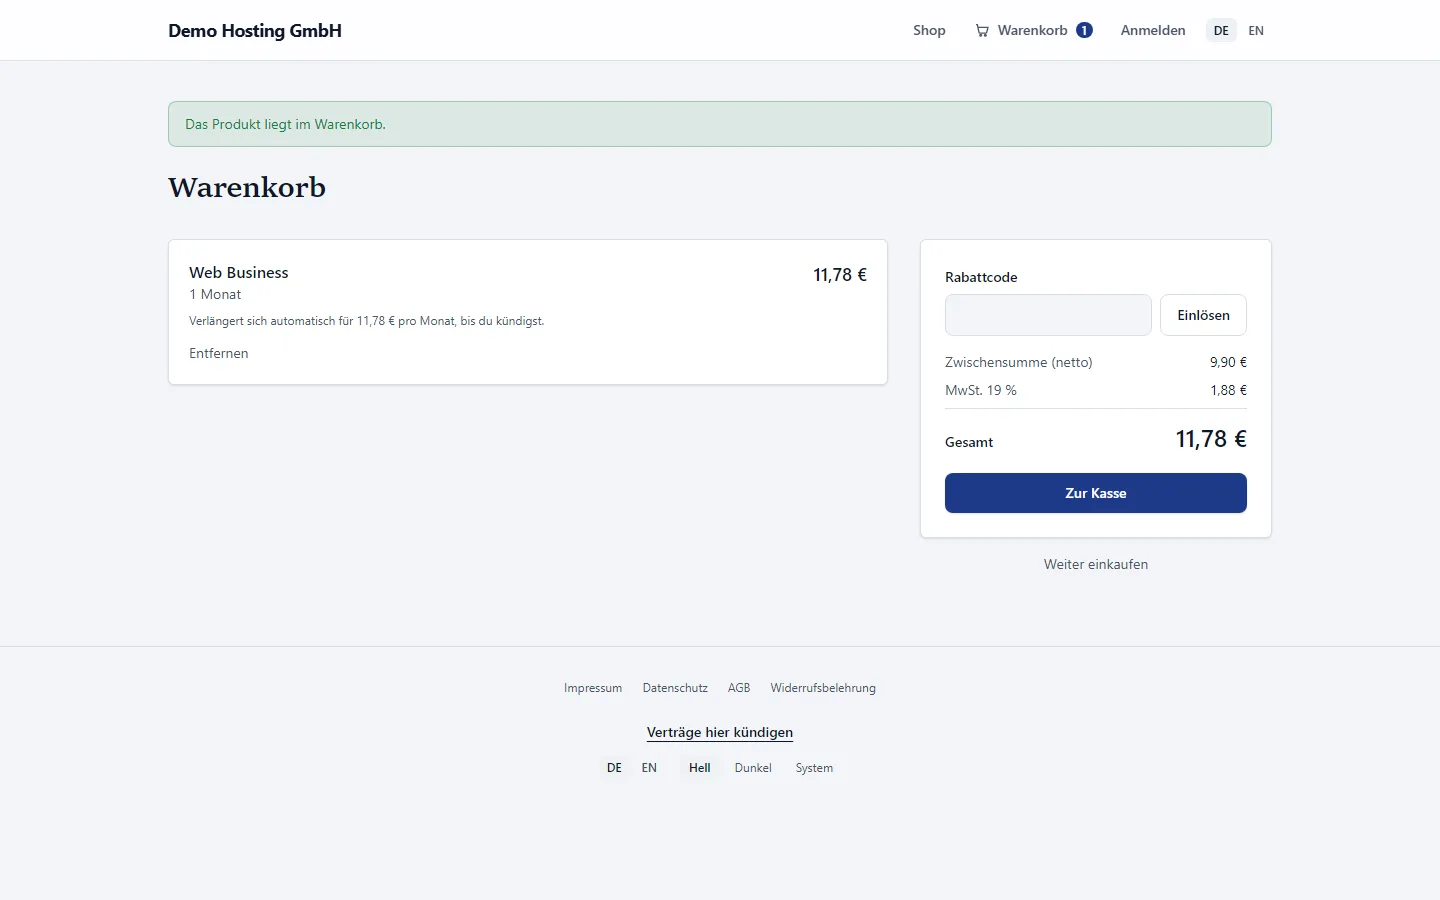Proceed with the Zur Kasse button
The width and height of the screenshot is (1440, 900).
(x=1096, y=493)
